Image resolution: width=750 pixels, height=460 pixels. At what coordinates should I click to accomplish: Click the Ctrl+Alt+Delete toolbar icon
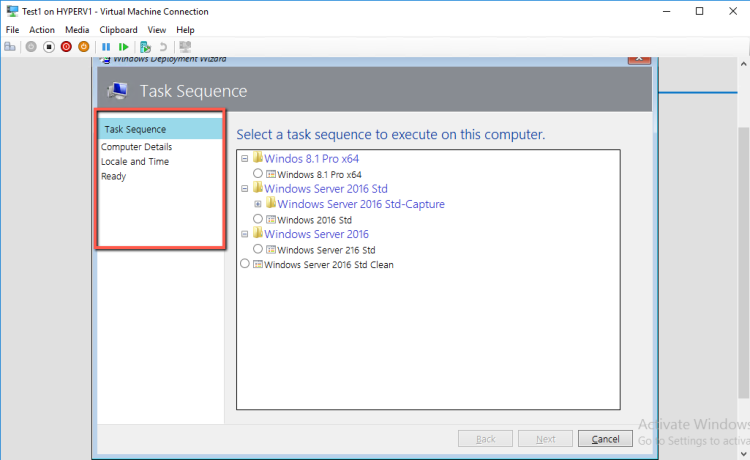click(11, 47)
